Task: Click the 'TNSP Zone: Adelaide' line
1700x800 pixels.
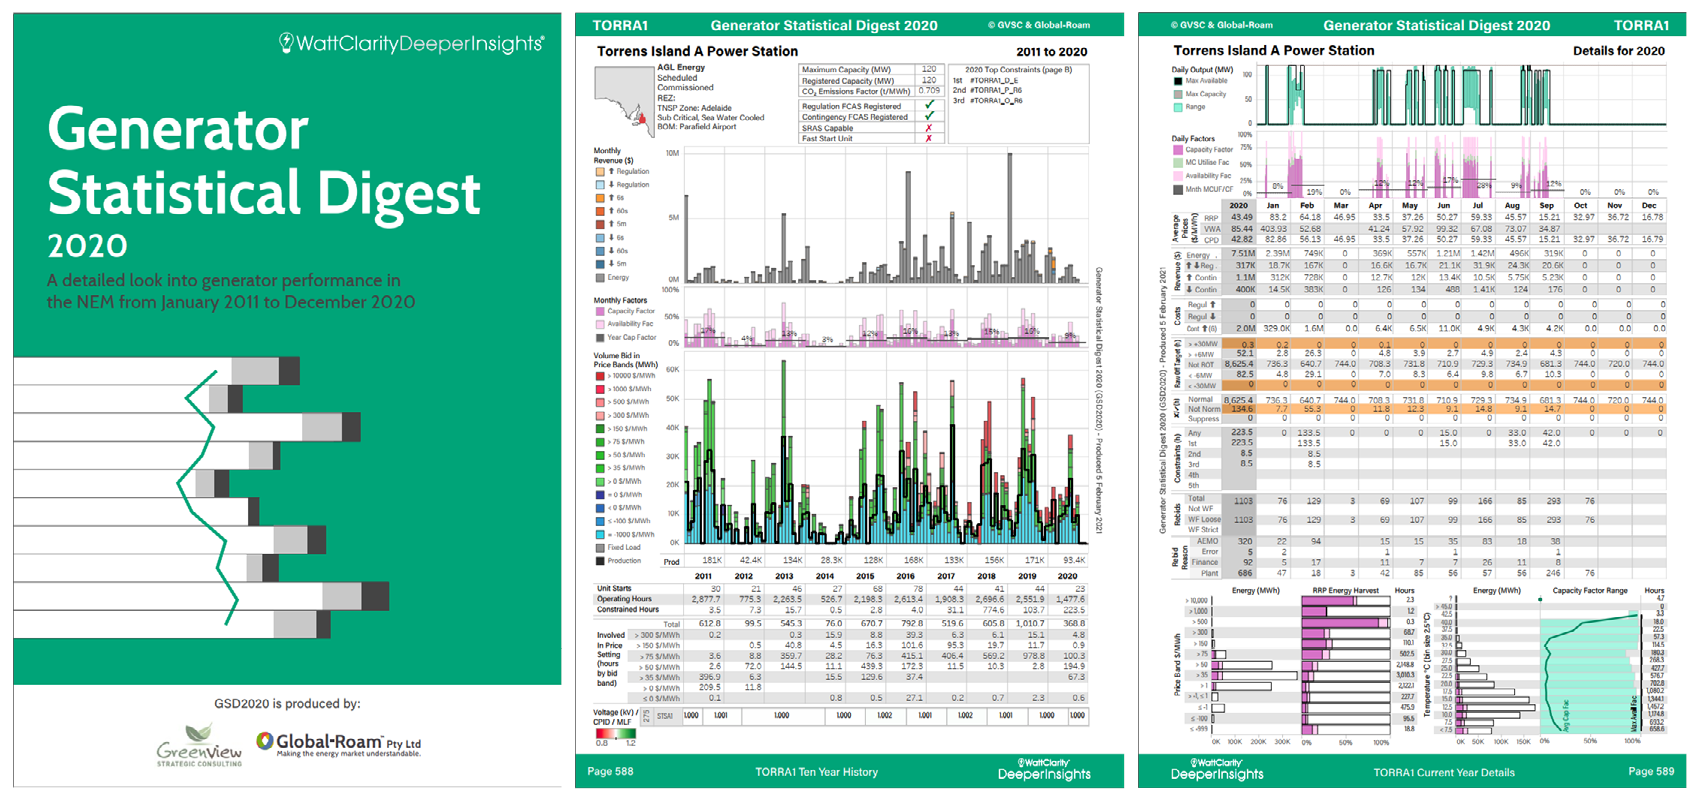Action: coord(694,108)
